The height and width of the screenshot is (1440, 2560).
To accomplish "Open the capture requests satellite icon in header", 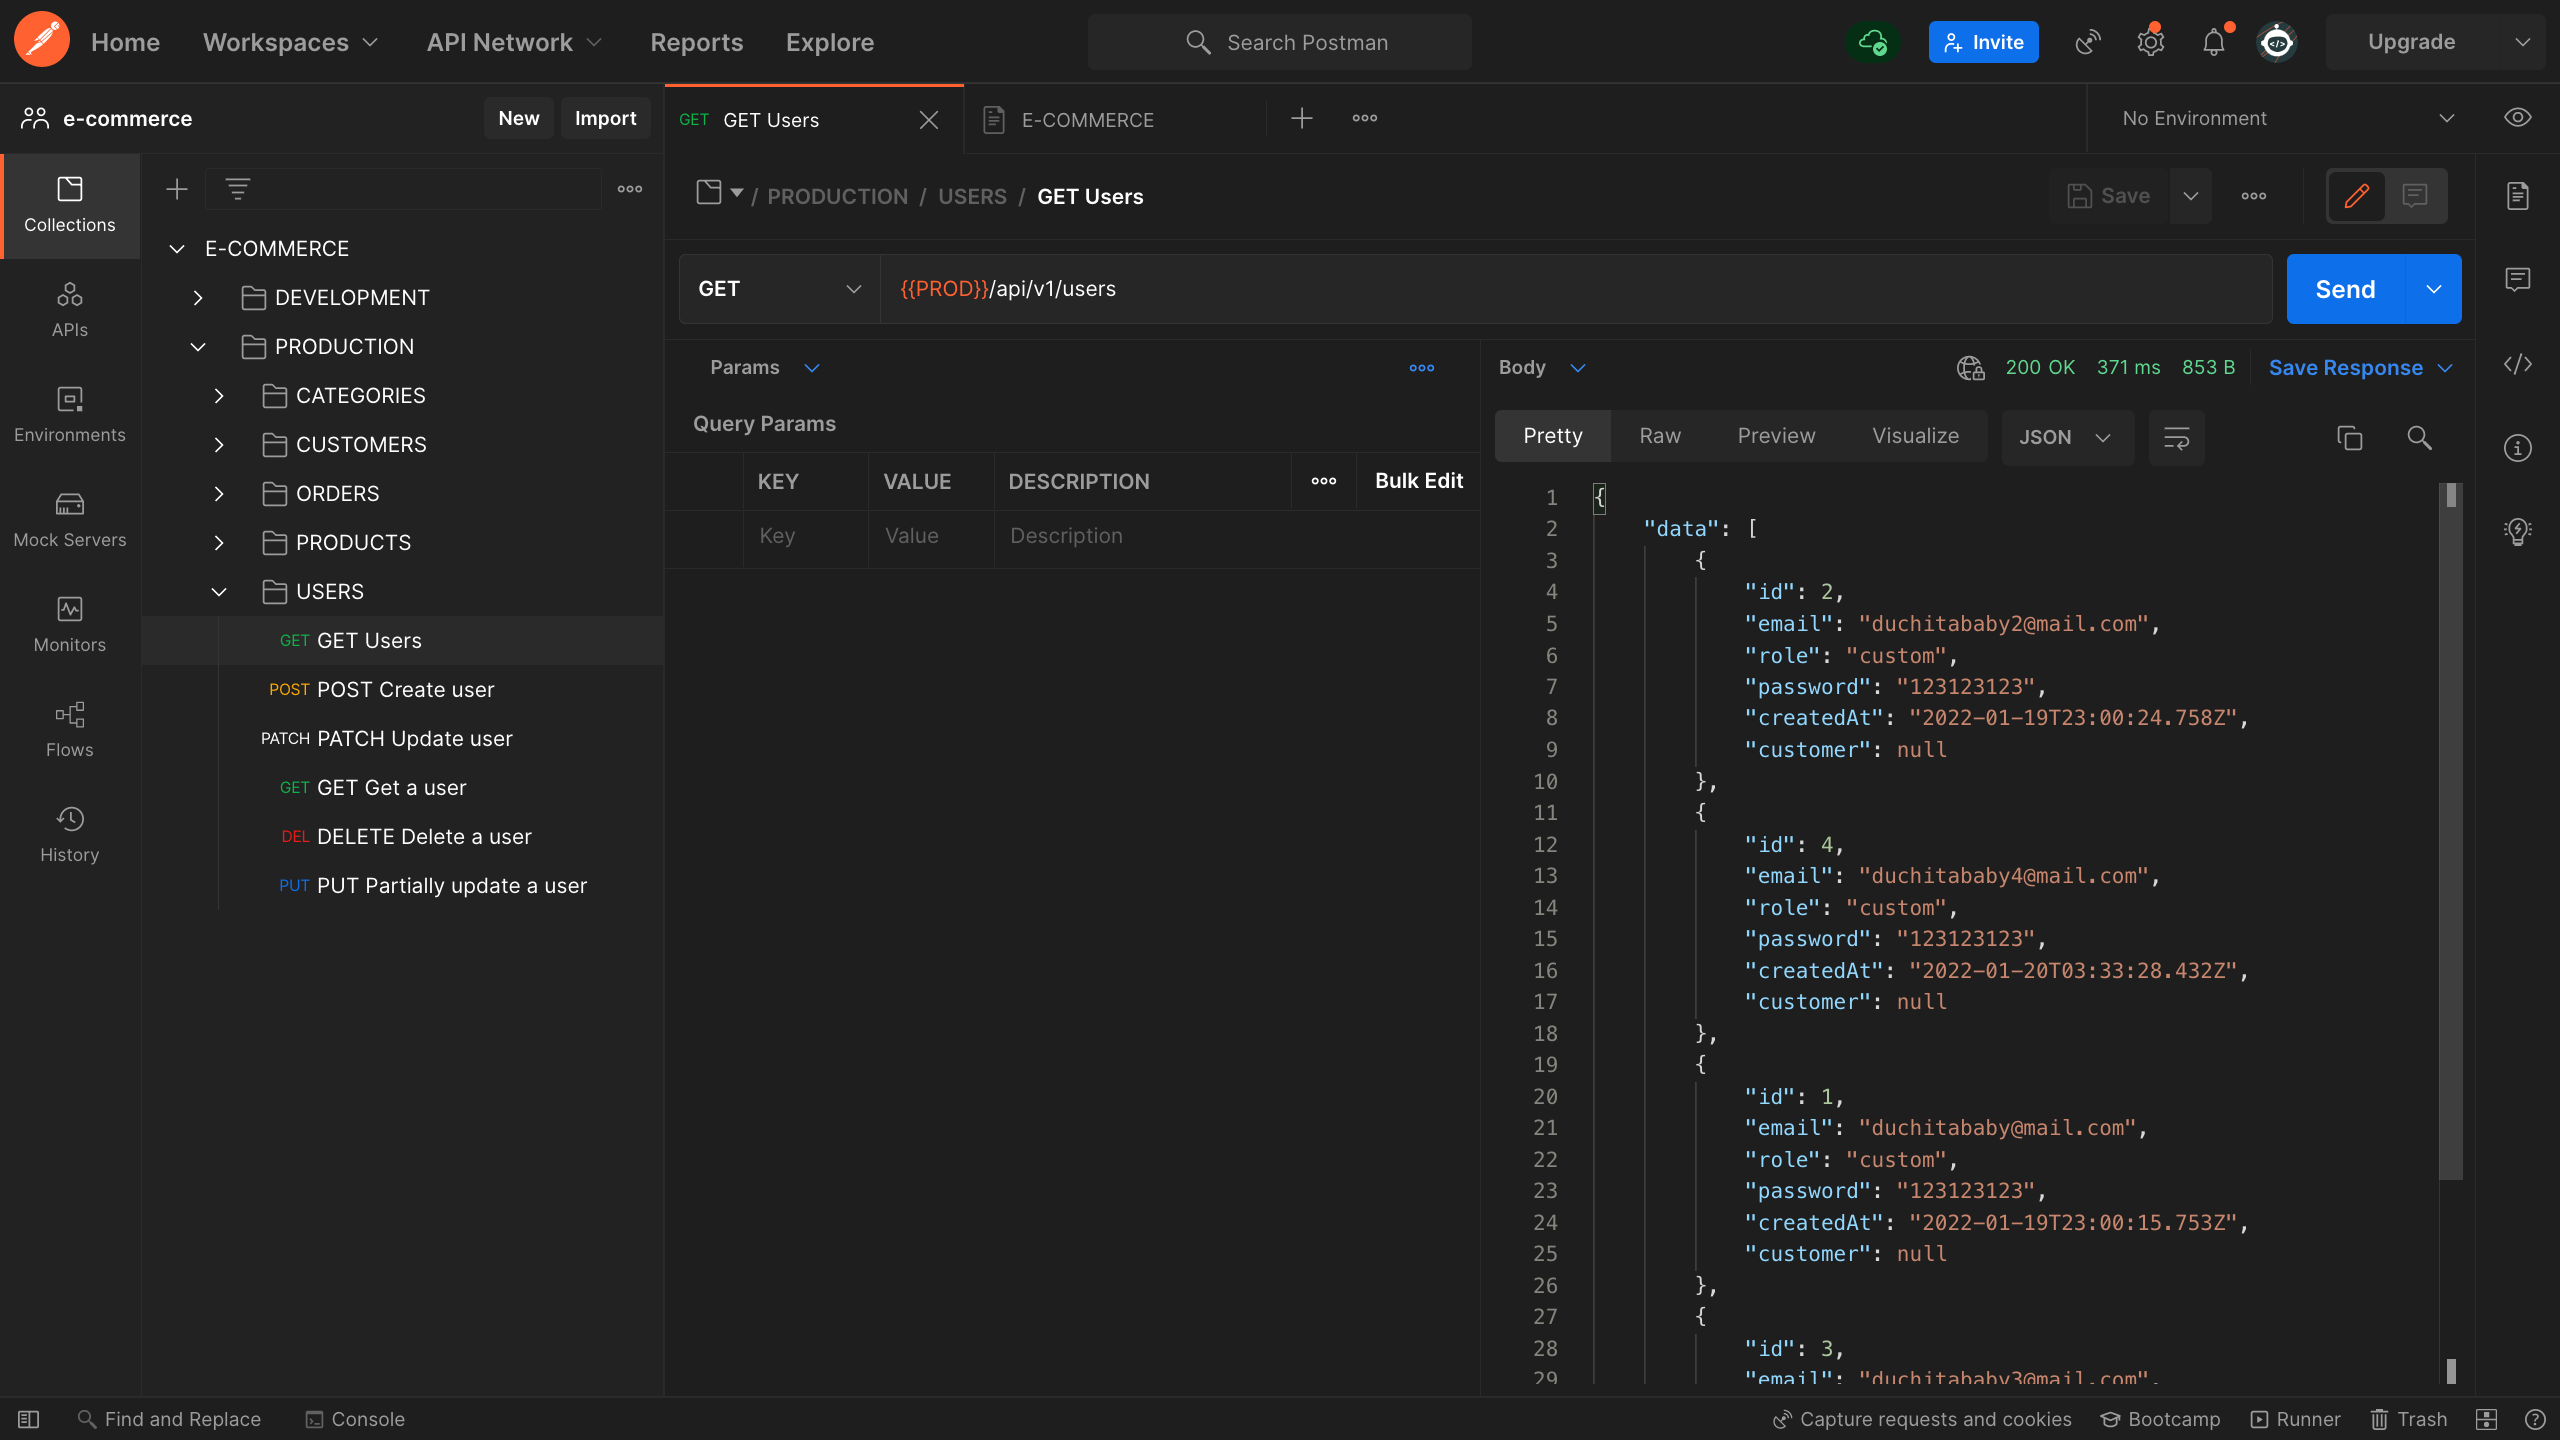I will (2088, 42).
